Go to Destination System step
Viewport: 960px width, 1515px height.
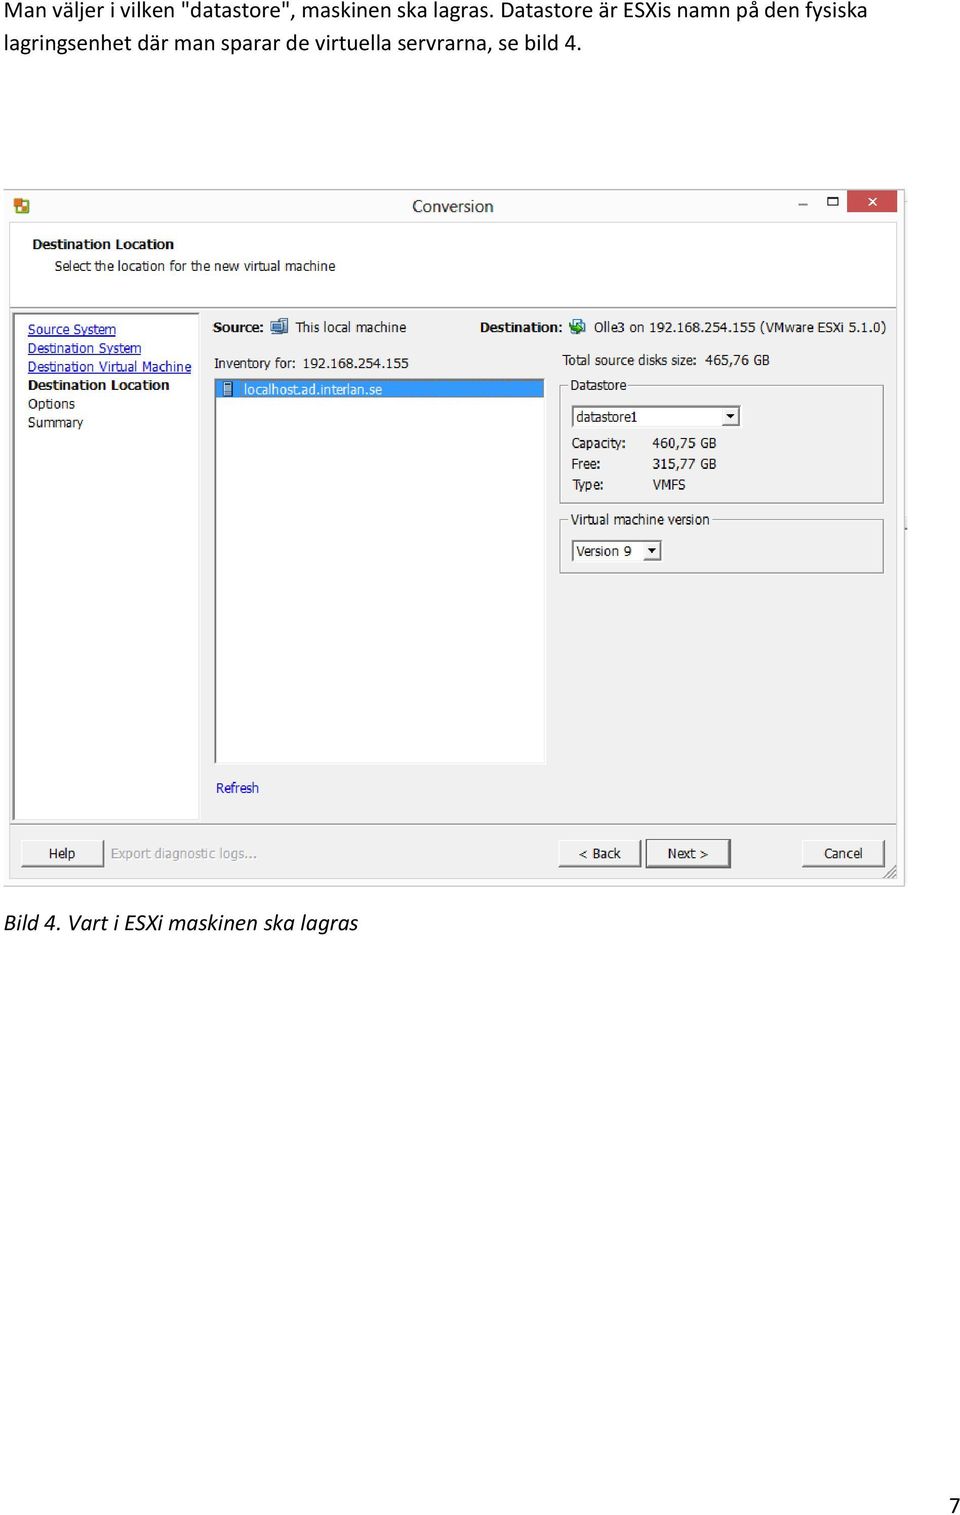click(84, 348)
